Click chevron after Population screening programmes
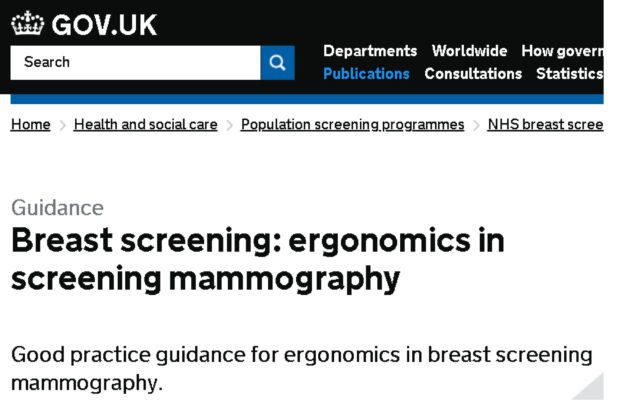Viewport: 620px width, 405px height. tap(476, 125)
